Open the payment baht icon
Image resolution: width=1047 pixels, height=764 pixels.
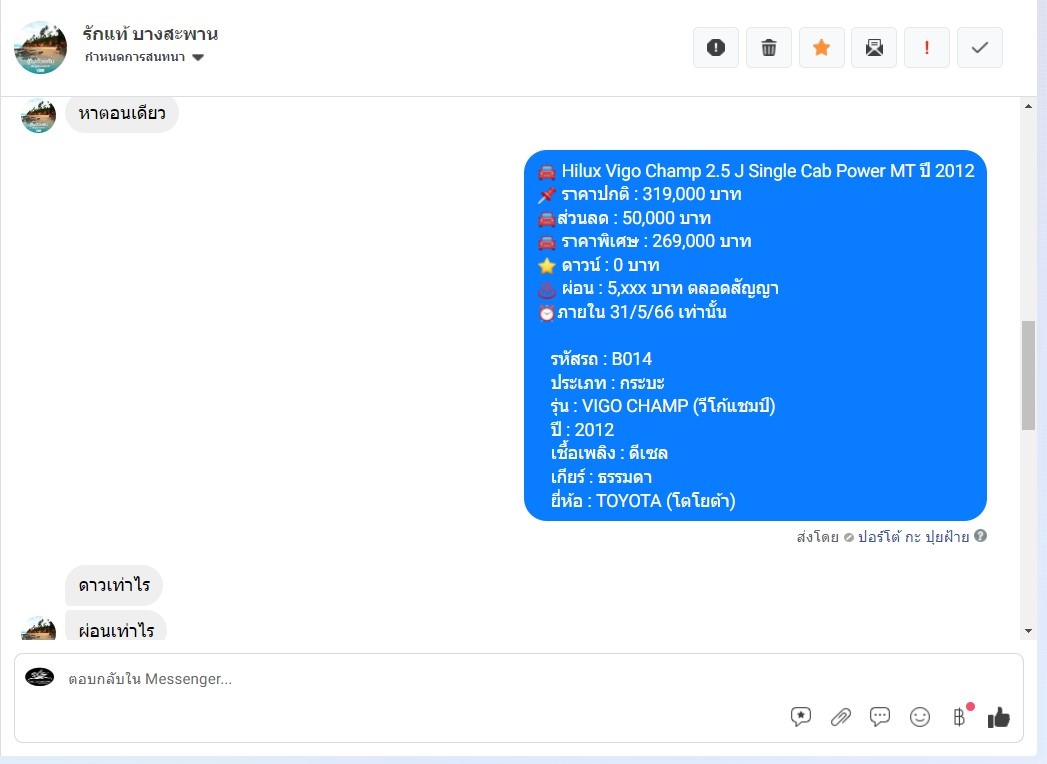(x=960, y=717)
